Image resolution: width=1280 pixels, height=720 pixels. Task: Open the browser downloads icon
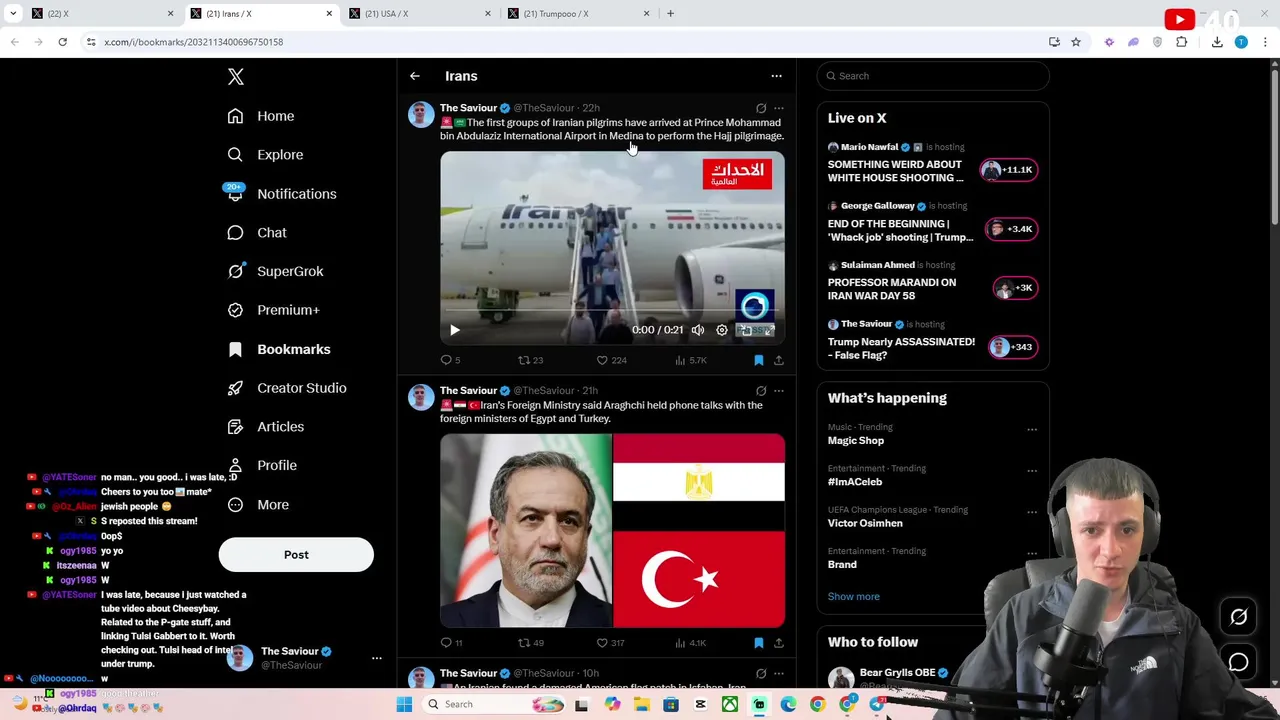coord(1217,42)
